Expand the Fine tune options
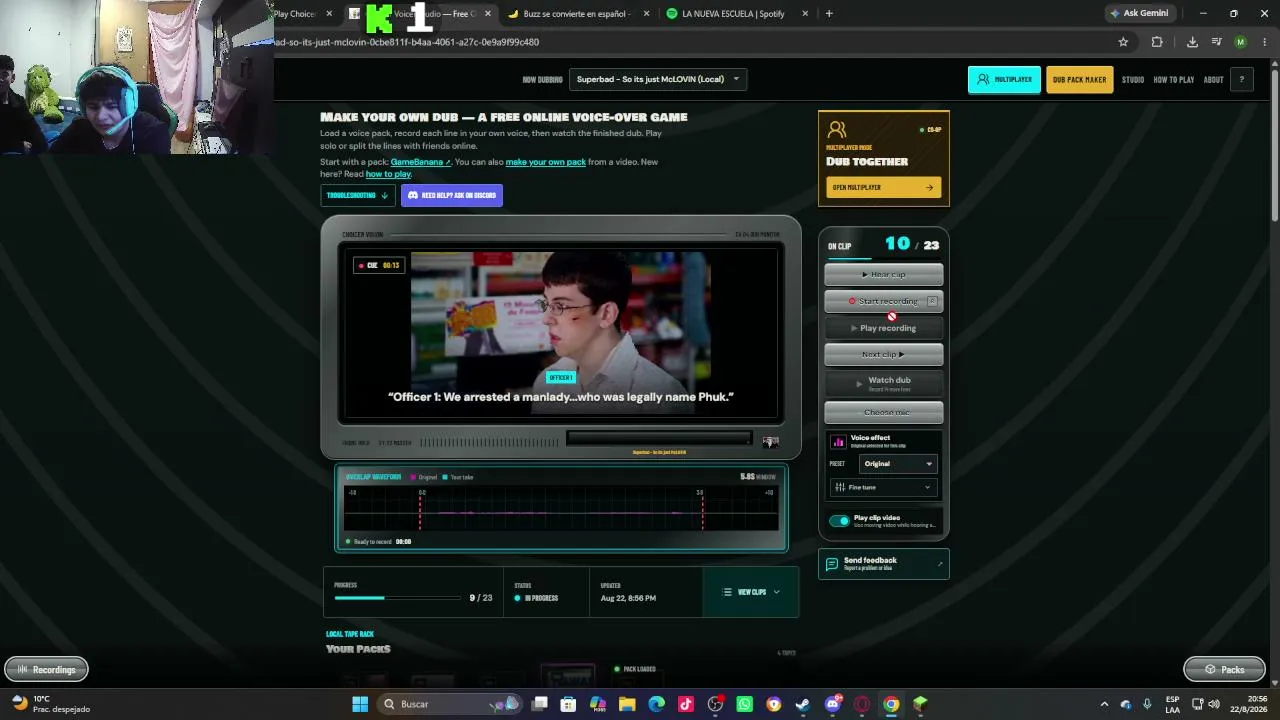Image resolution: width=1280 pixels, height=720 pixels. pyautogui.click(x=884, y=487)
